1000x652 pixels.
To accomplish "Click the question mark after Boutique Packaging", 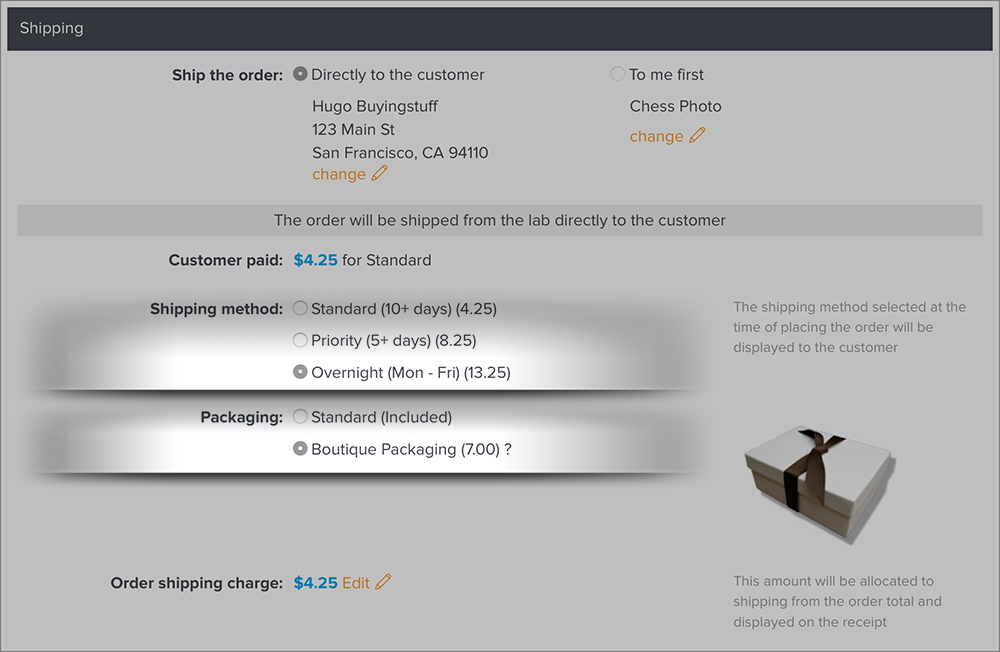I will coord(508,449).
